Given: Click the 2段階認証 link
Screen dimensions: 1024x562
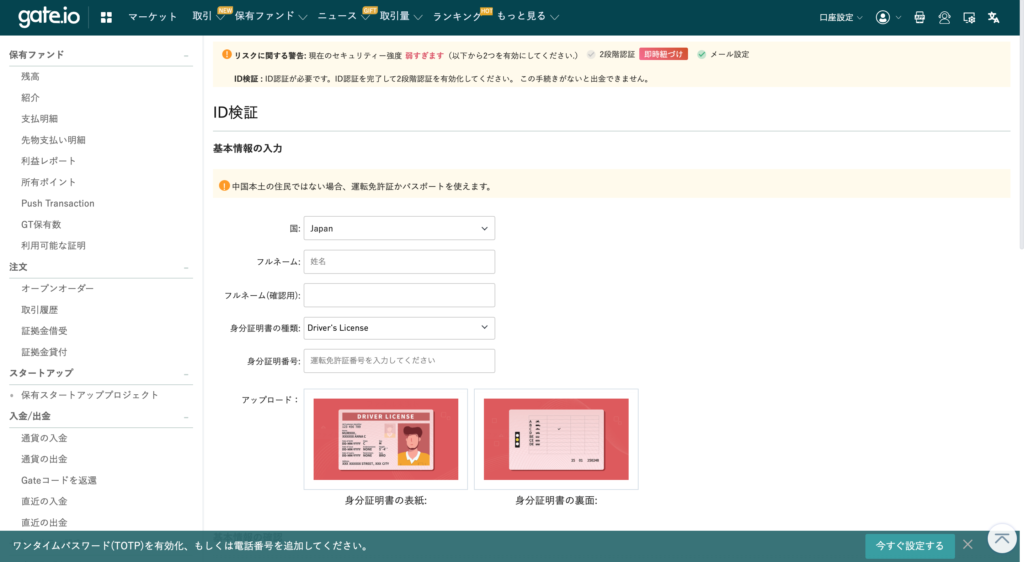Looking at the screenshot, I should [617, 55].
